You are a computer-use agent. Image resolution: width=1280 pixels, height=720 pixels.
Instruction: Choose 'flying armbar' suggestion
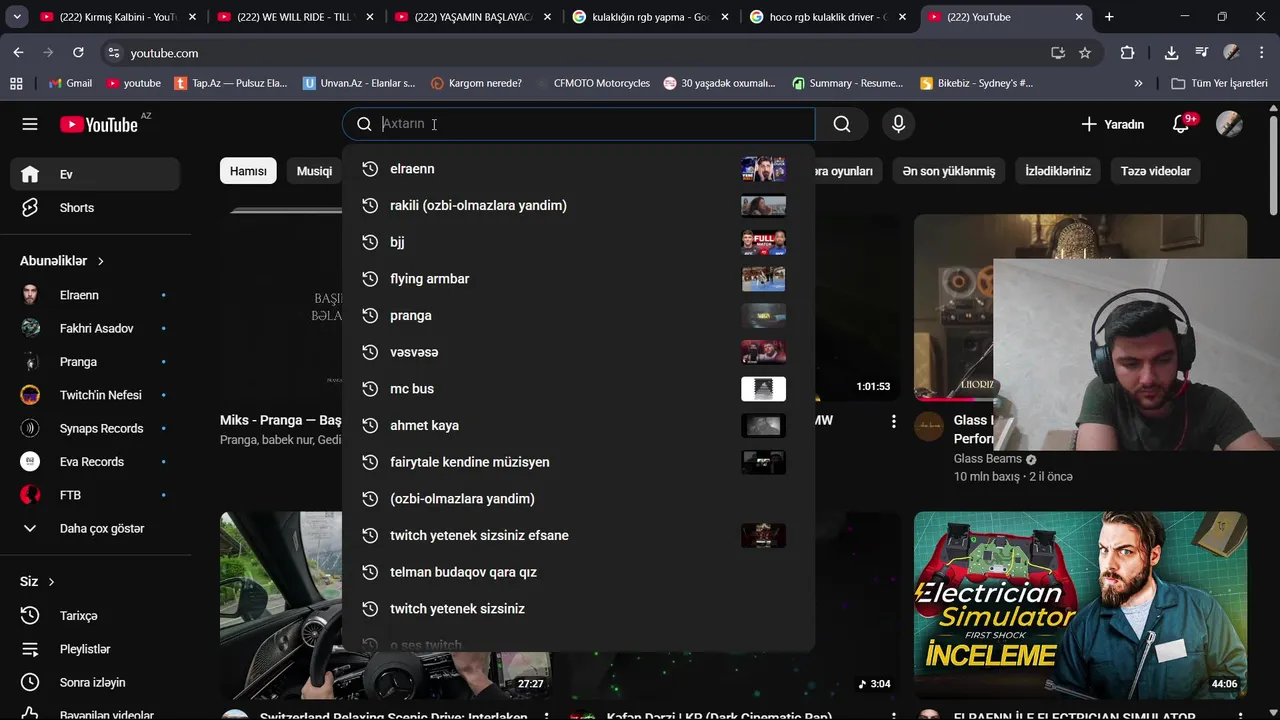pyautogui.click(x=578, y=279)
